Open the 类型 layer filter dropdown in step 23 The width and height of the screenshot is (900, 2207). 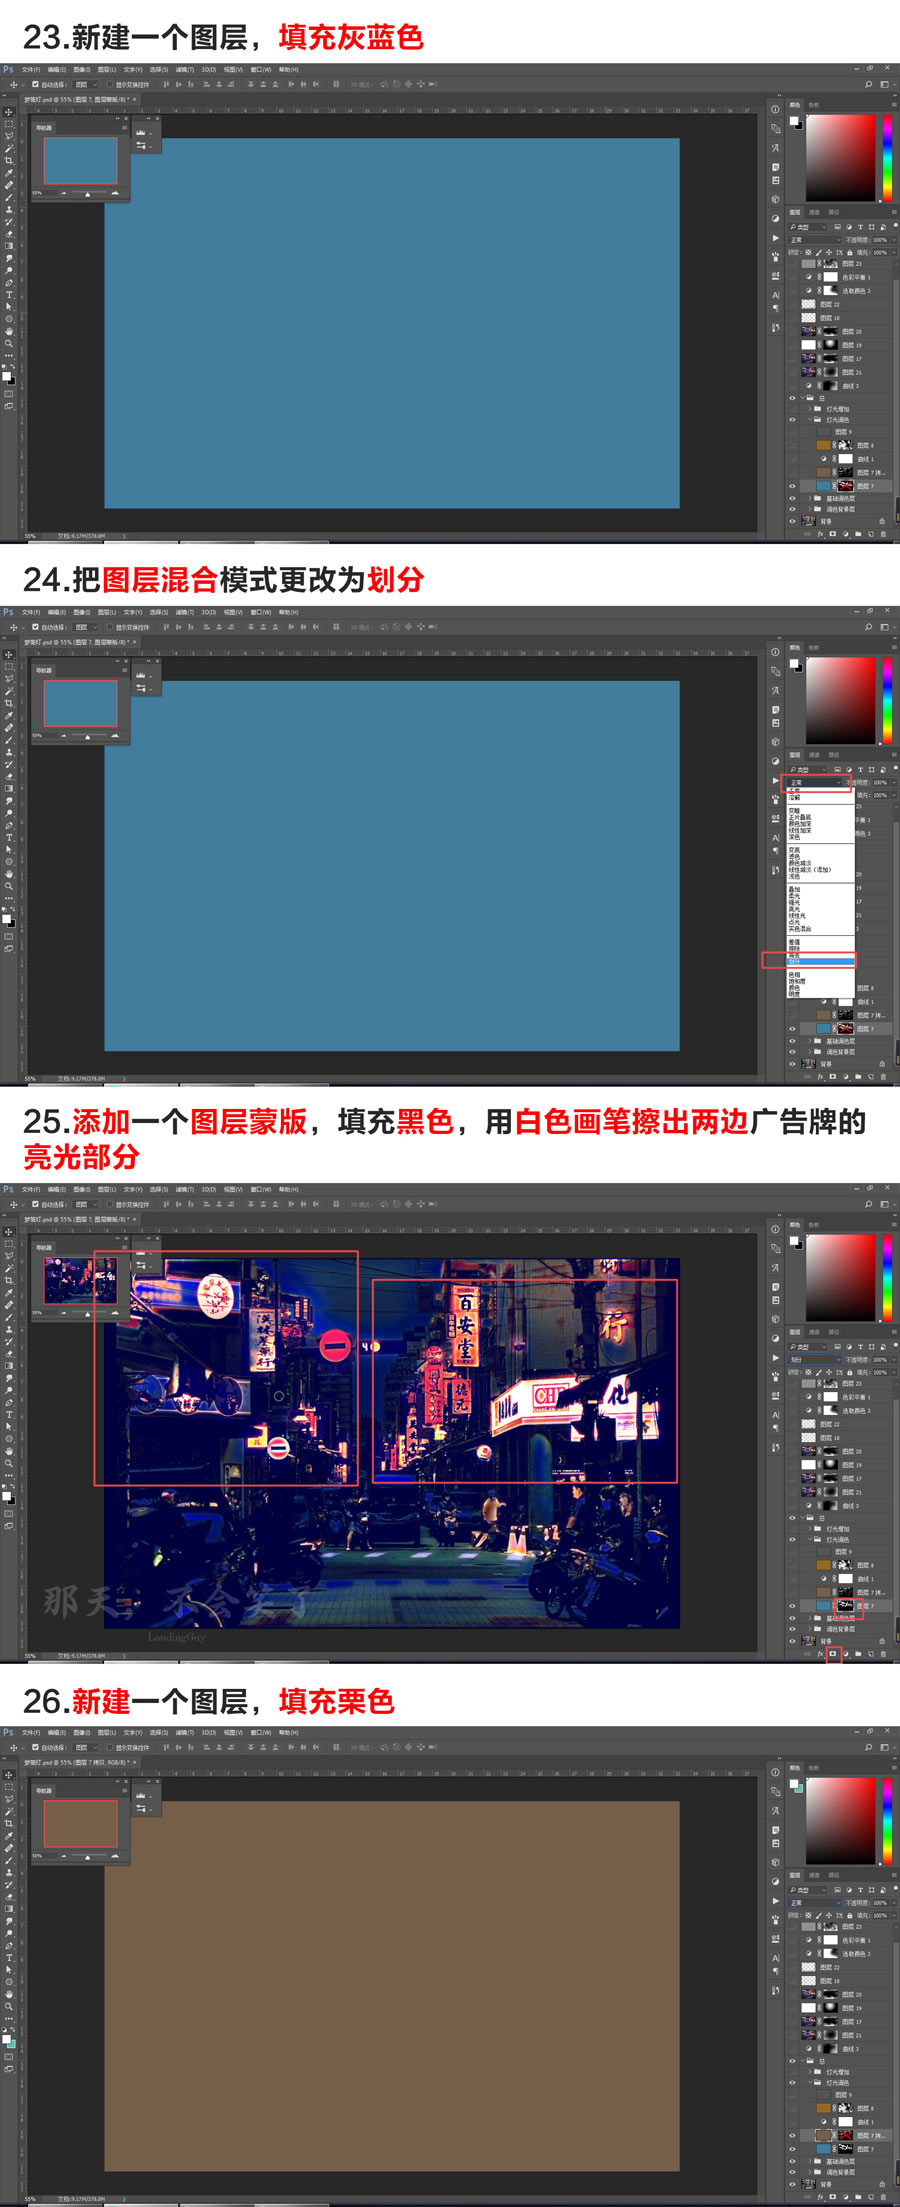point(808,227)
